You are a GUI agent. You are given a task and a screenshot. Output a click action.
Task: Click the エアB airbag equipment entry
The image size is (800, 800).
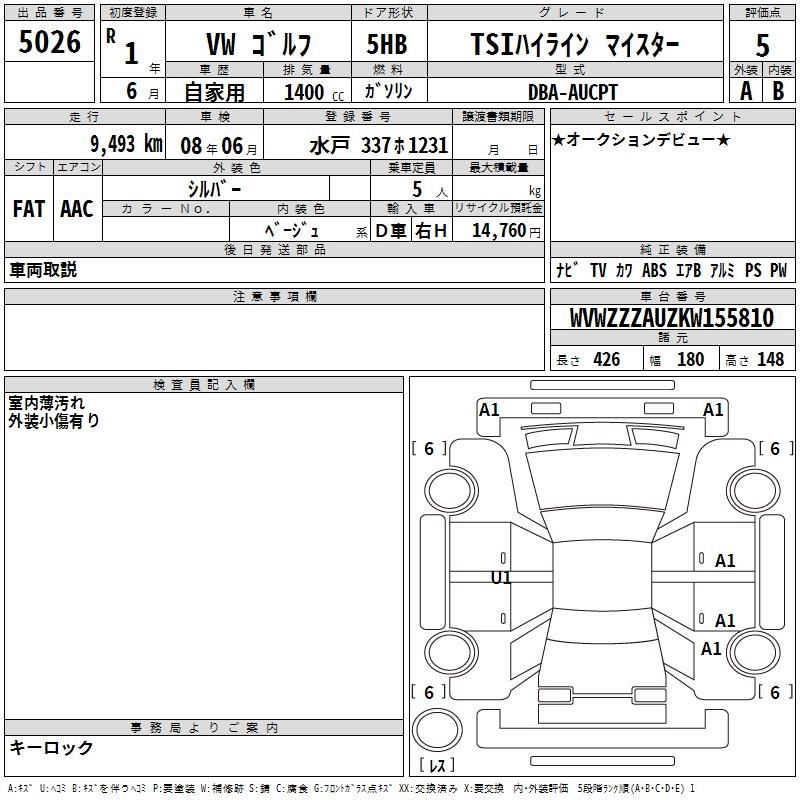tap(688, 270)
